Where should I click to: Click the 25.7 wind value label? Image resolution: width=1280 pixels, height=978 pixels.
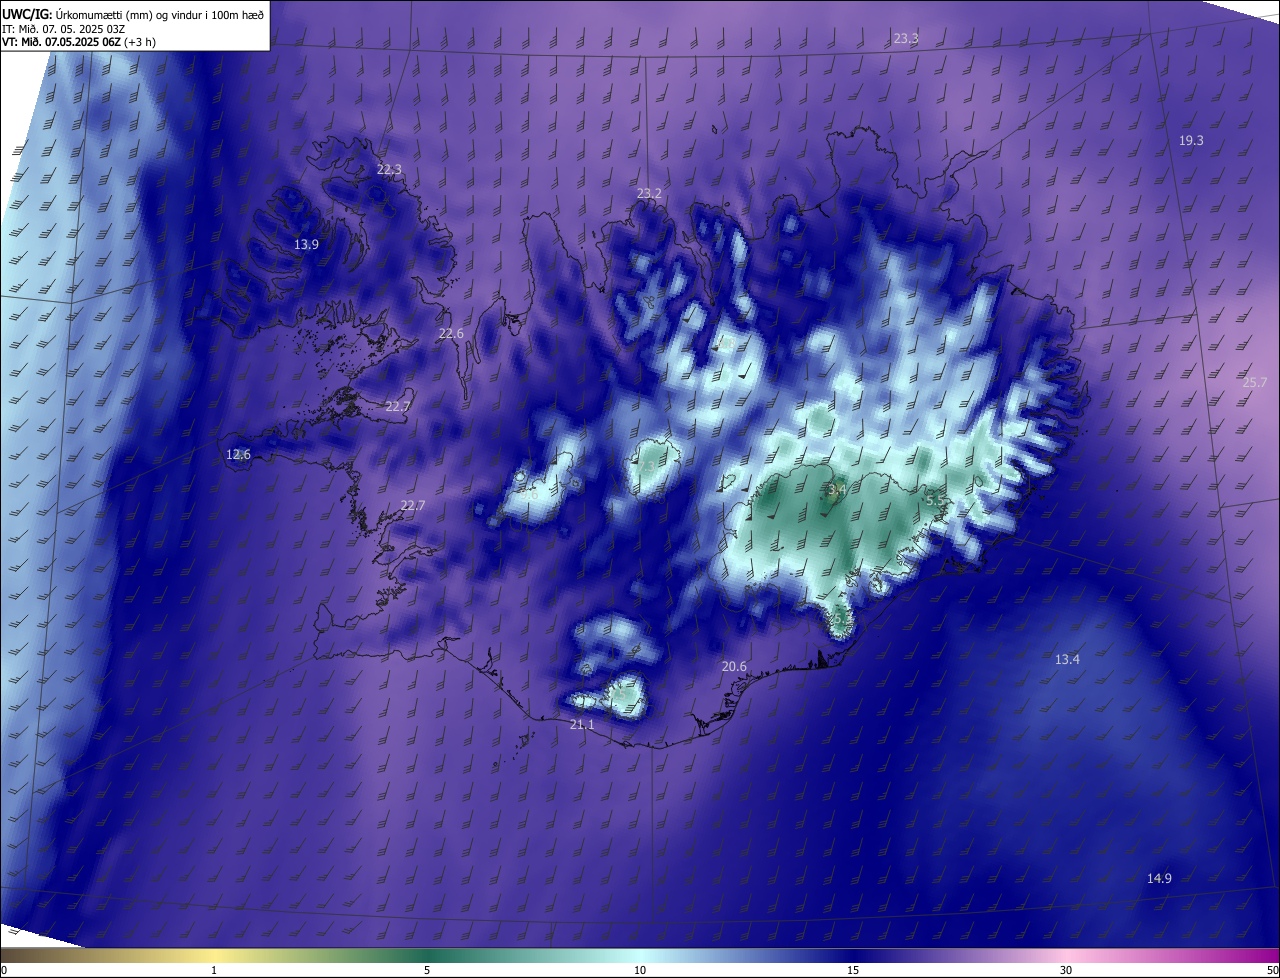pyautogui.click(x=1254, y=382)
